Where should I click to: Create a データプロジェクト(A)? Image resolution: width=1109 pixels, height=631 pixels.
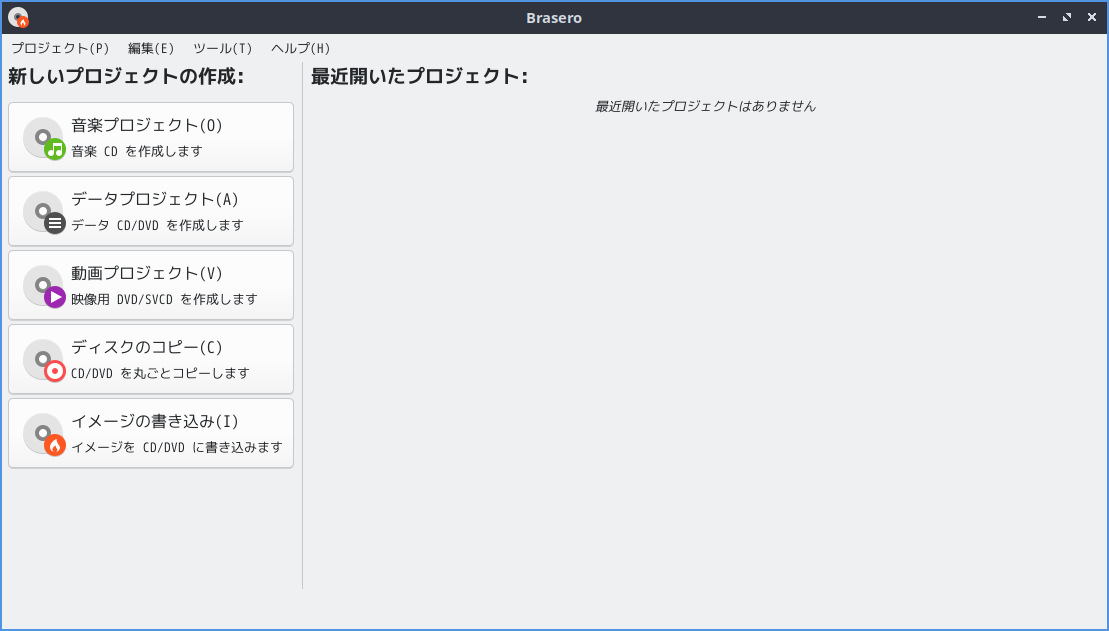pos(151,212)
